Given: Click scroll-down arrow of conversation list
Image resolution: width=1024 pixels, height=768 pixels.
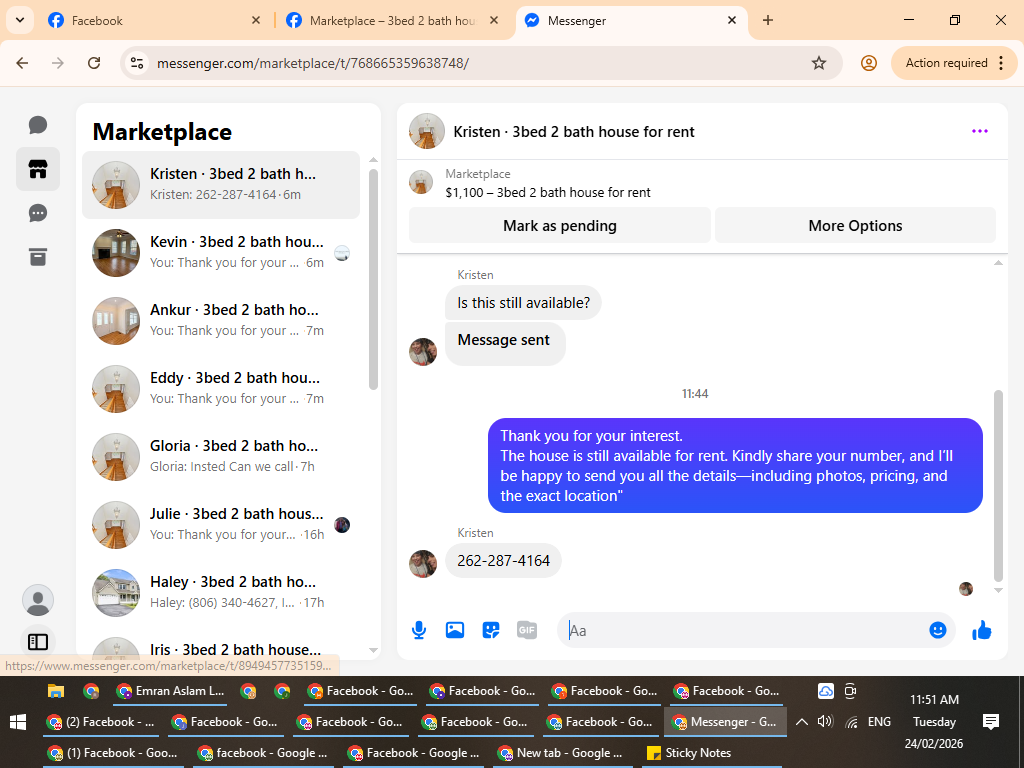Looking at the screenshot, I should (x=374, y=650).
